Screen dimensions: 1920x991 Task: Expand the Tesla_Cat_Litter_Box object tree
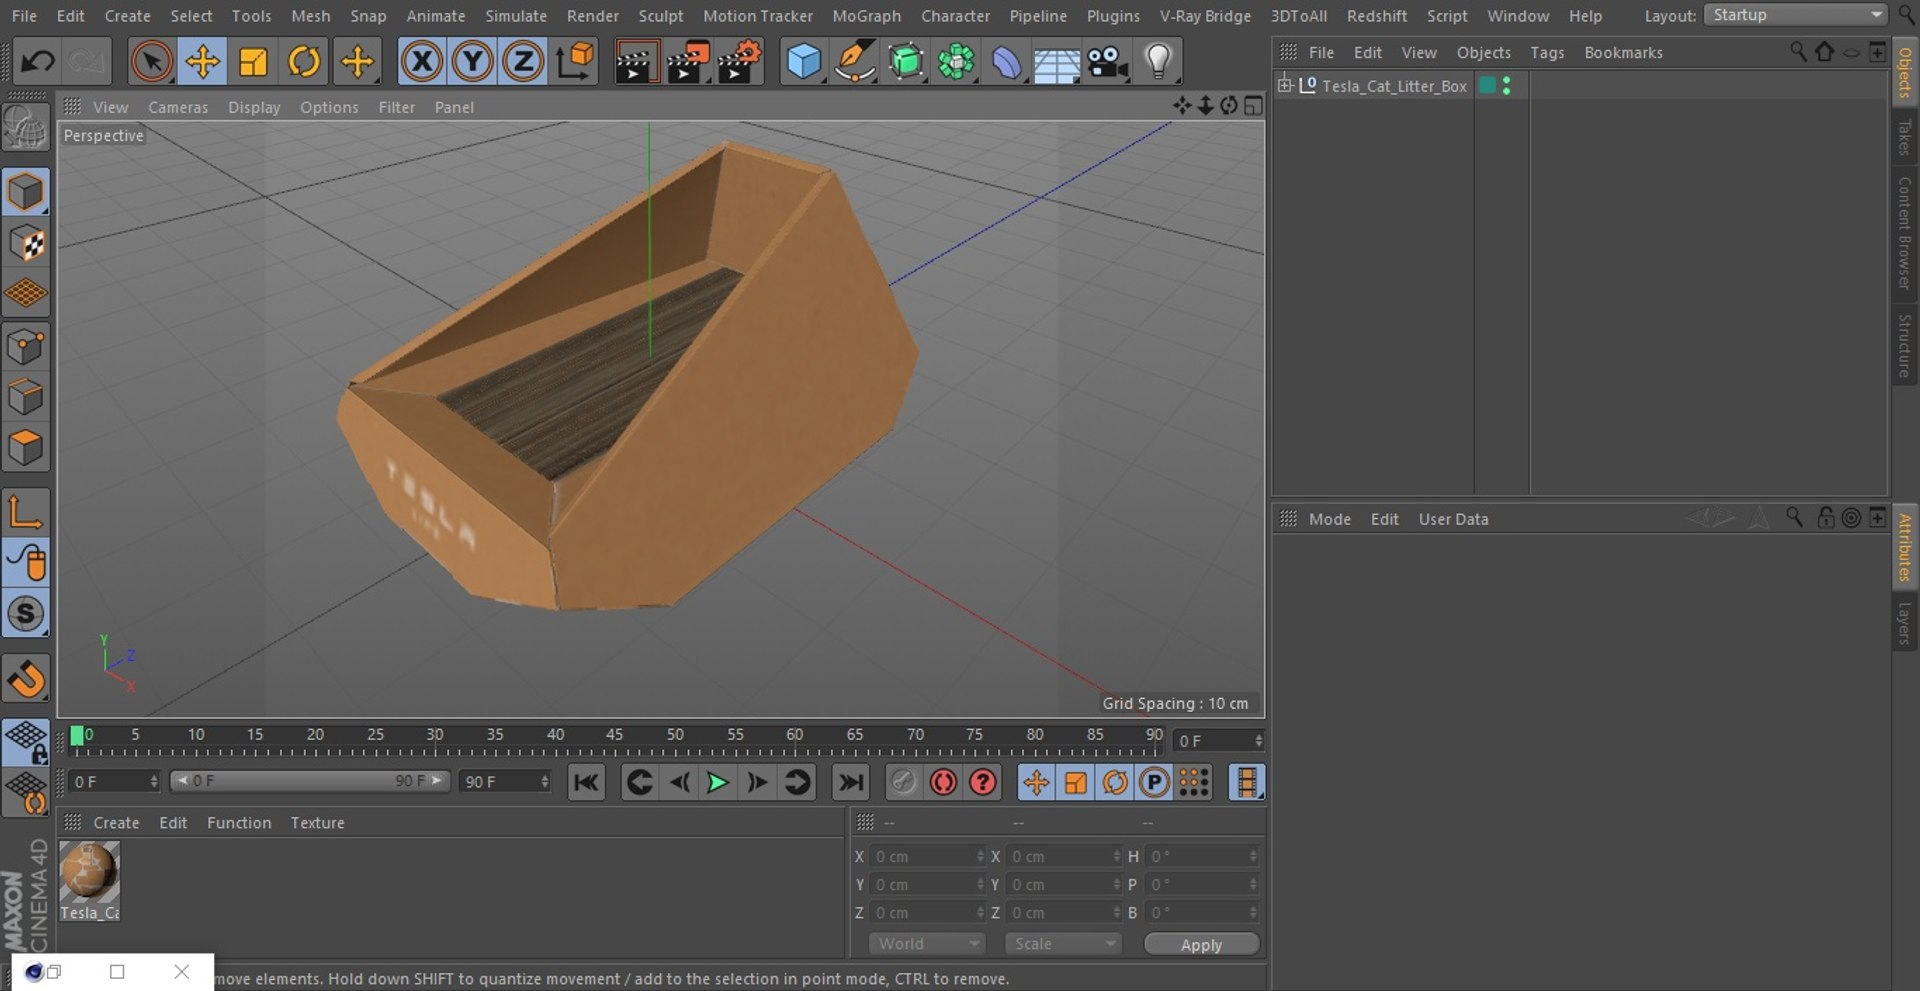(x=1285, y=85)
